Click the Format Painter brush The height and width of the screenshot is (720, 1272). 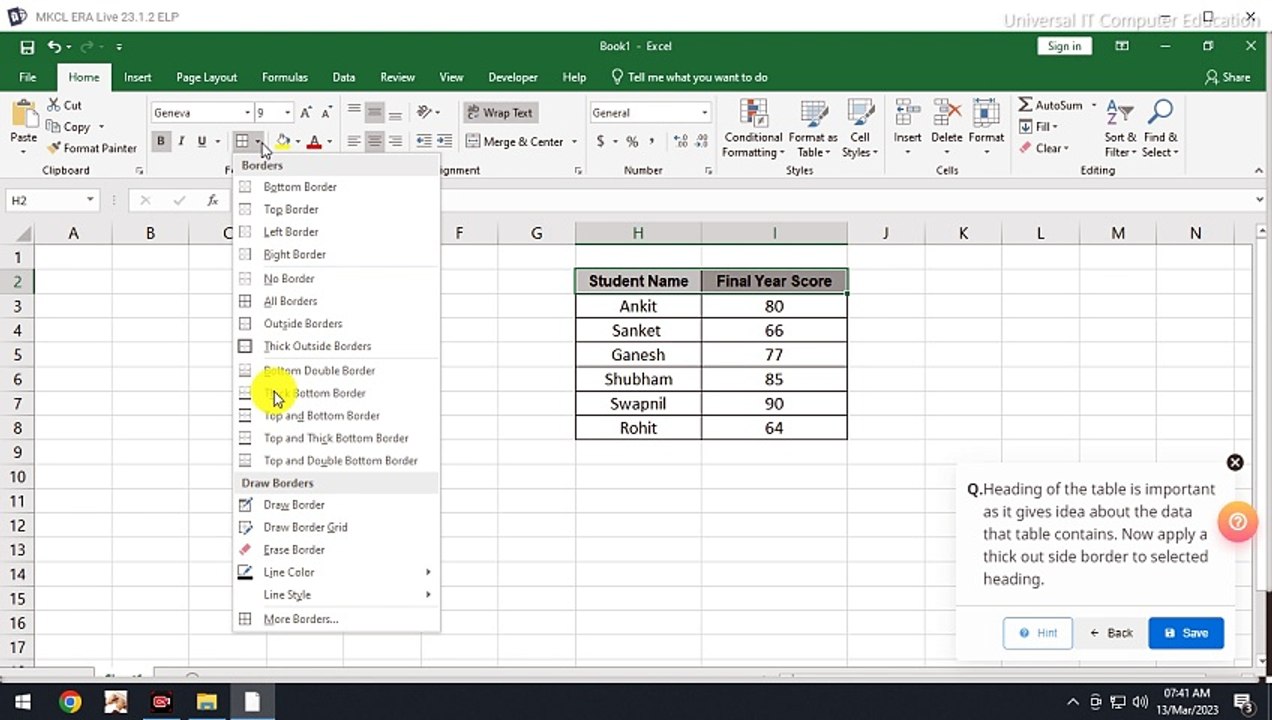[91, 148]
